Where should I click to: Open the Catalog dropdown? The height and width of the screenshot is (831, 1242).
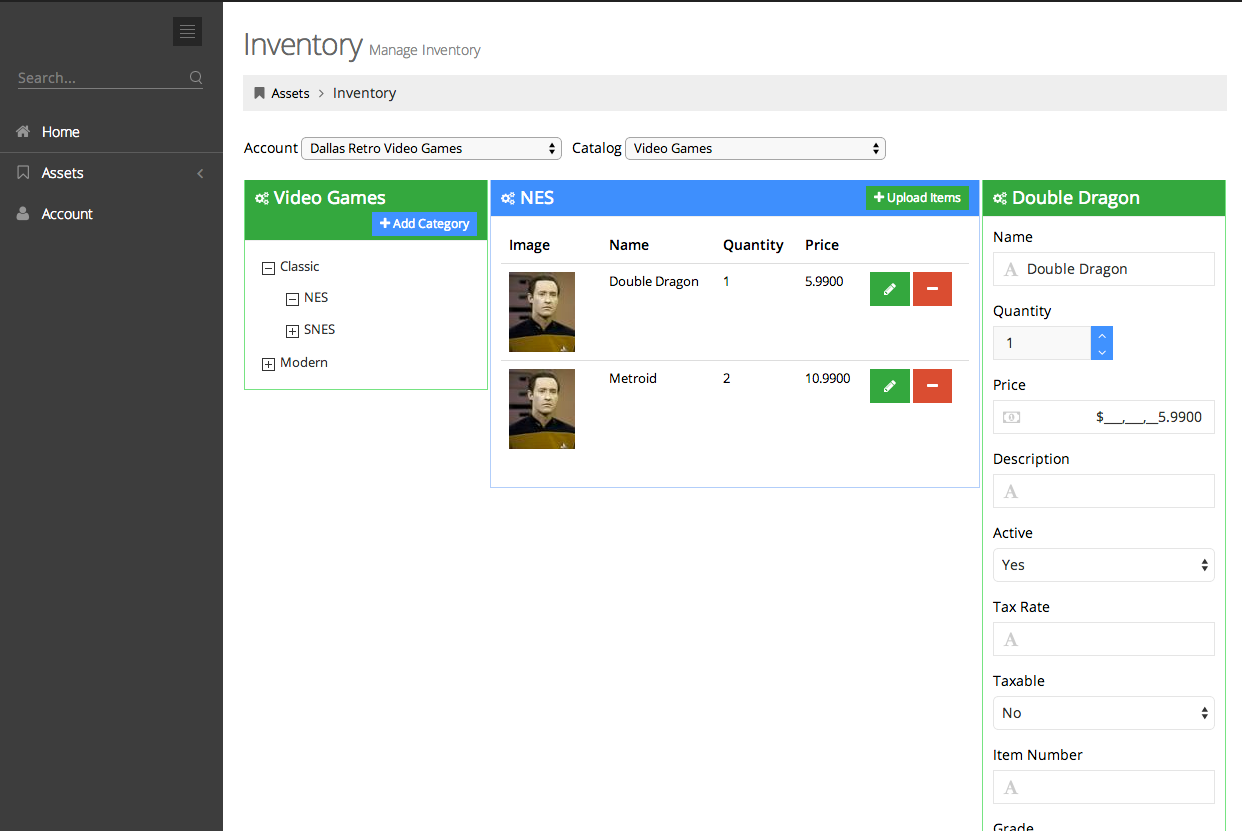click(755, 148)
